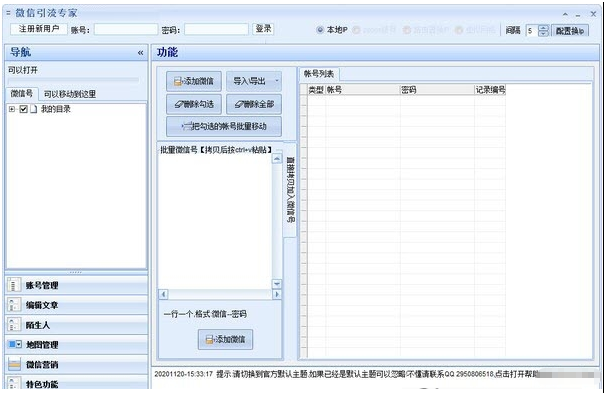Collapse the 导航 panel chevron
The height and width of the screenshot is (395, 606).
click(x=140, y=53)
